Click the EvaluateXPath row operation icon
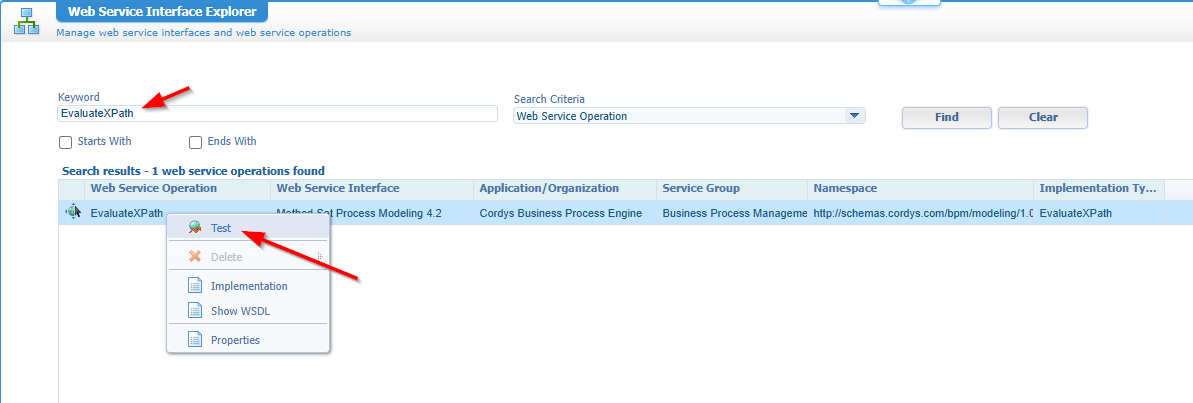The image size is (1193, 403). click(x=73, y=212)
